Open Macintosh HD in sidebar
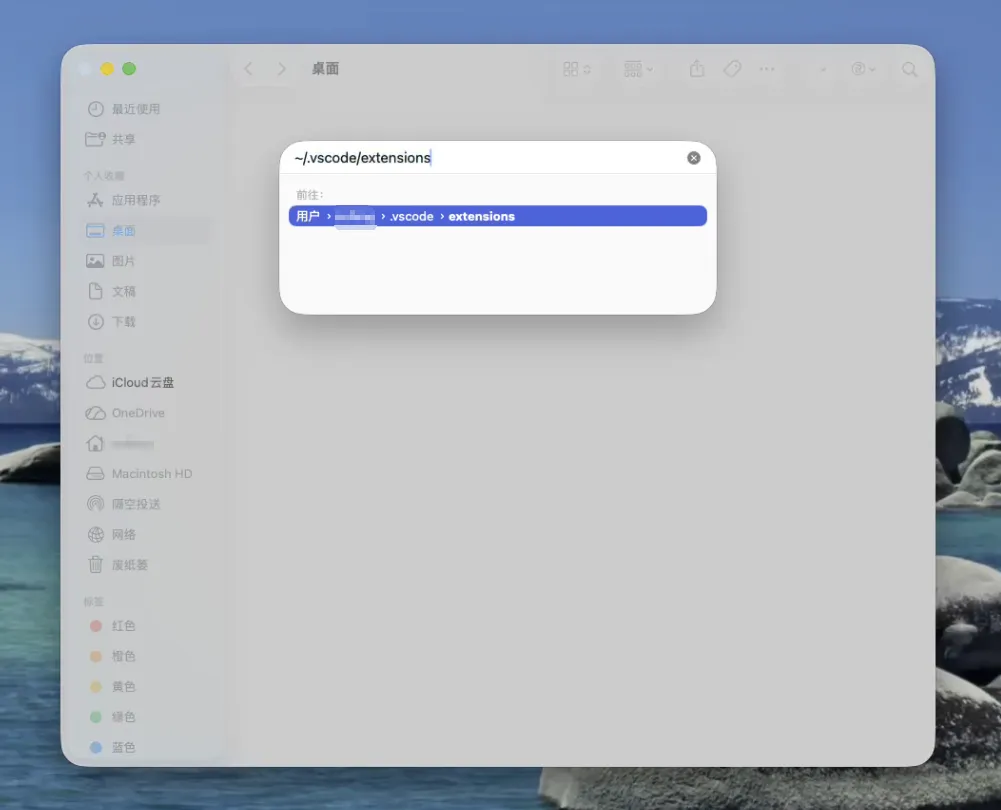Image resolution: width=1001 pixels, height=810 pixels. coord(151,474)
